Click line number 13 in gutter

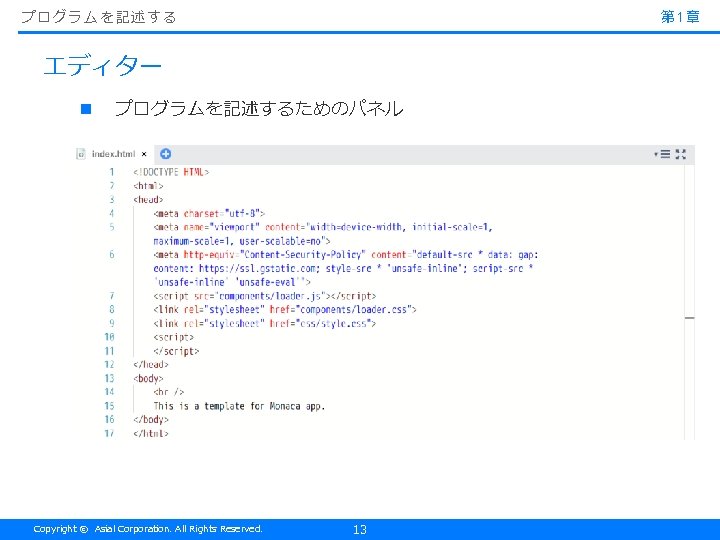click(109, 378)
